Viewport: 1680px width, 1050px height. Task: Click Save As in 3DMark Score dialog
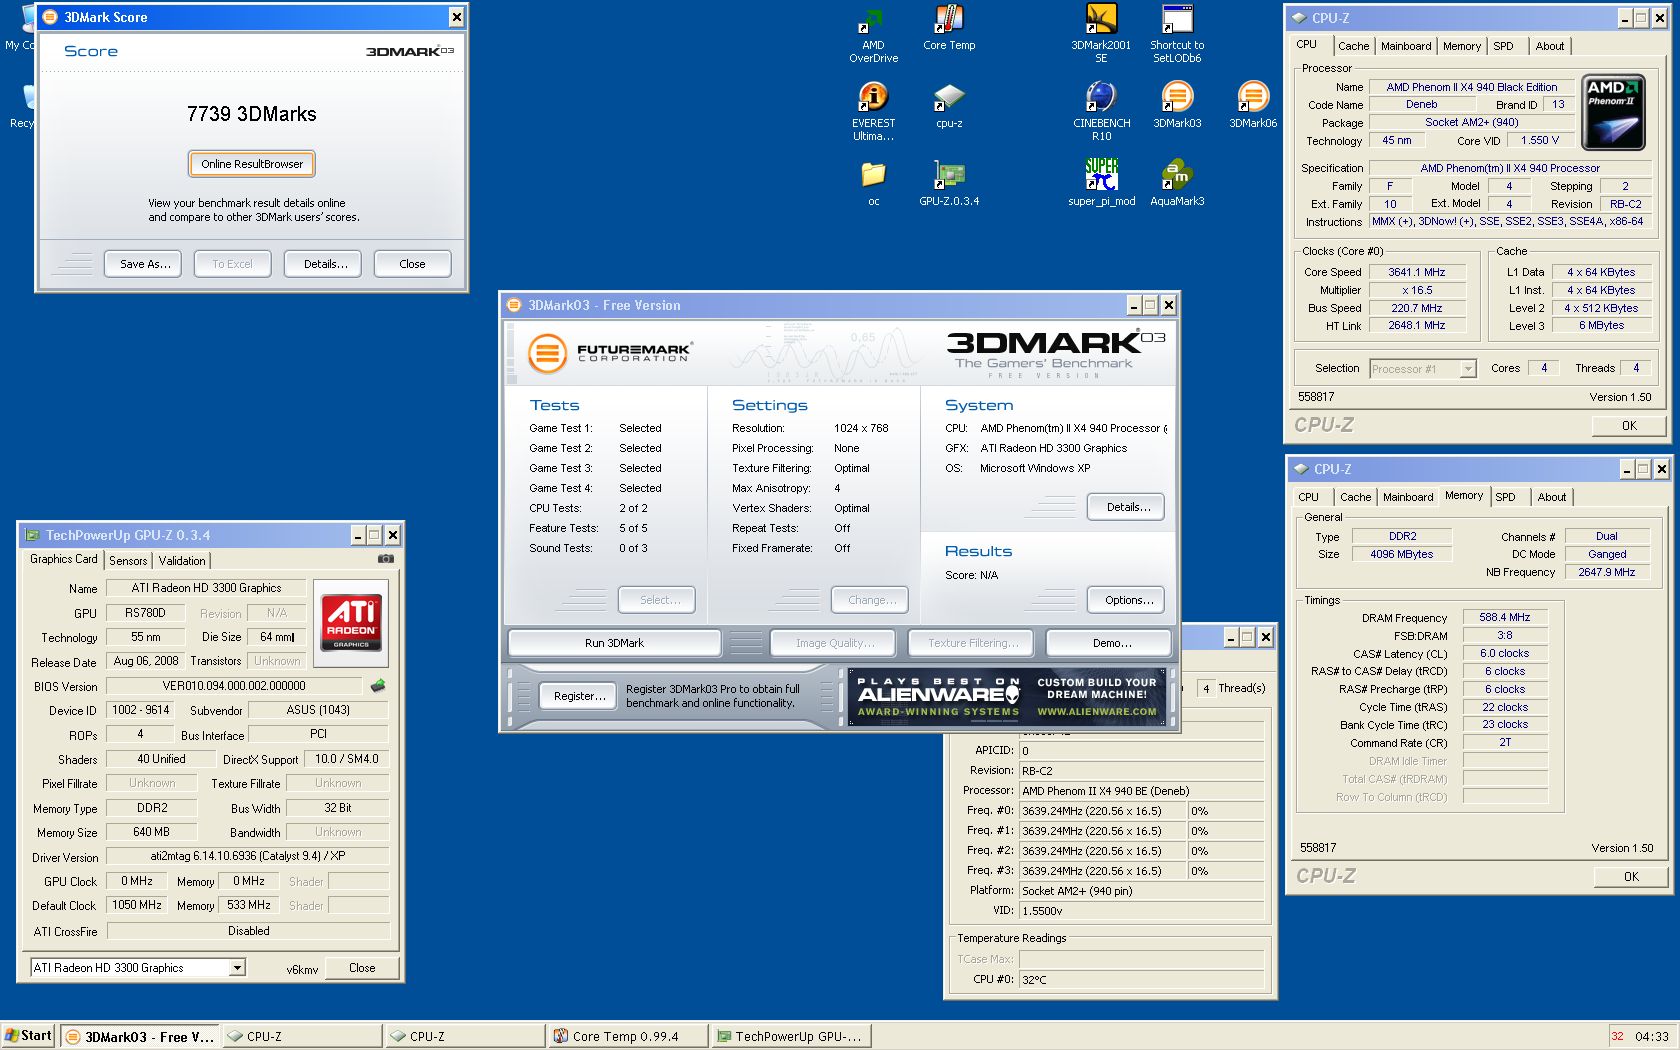point(143,264)
